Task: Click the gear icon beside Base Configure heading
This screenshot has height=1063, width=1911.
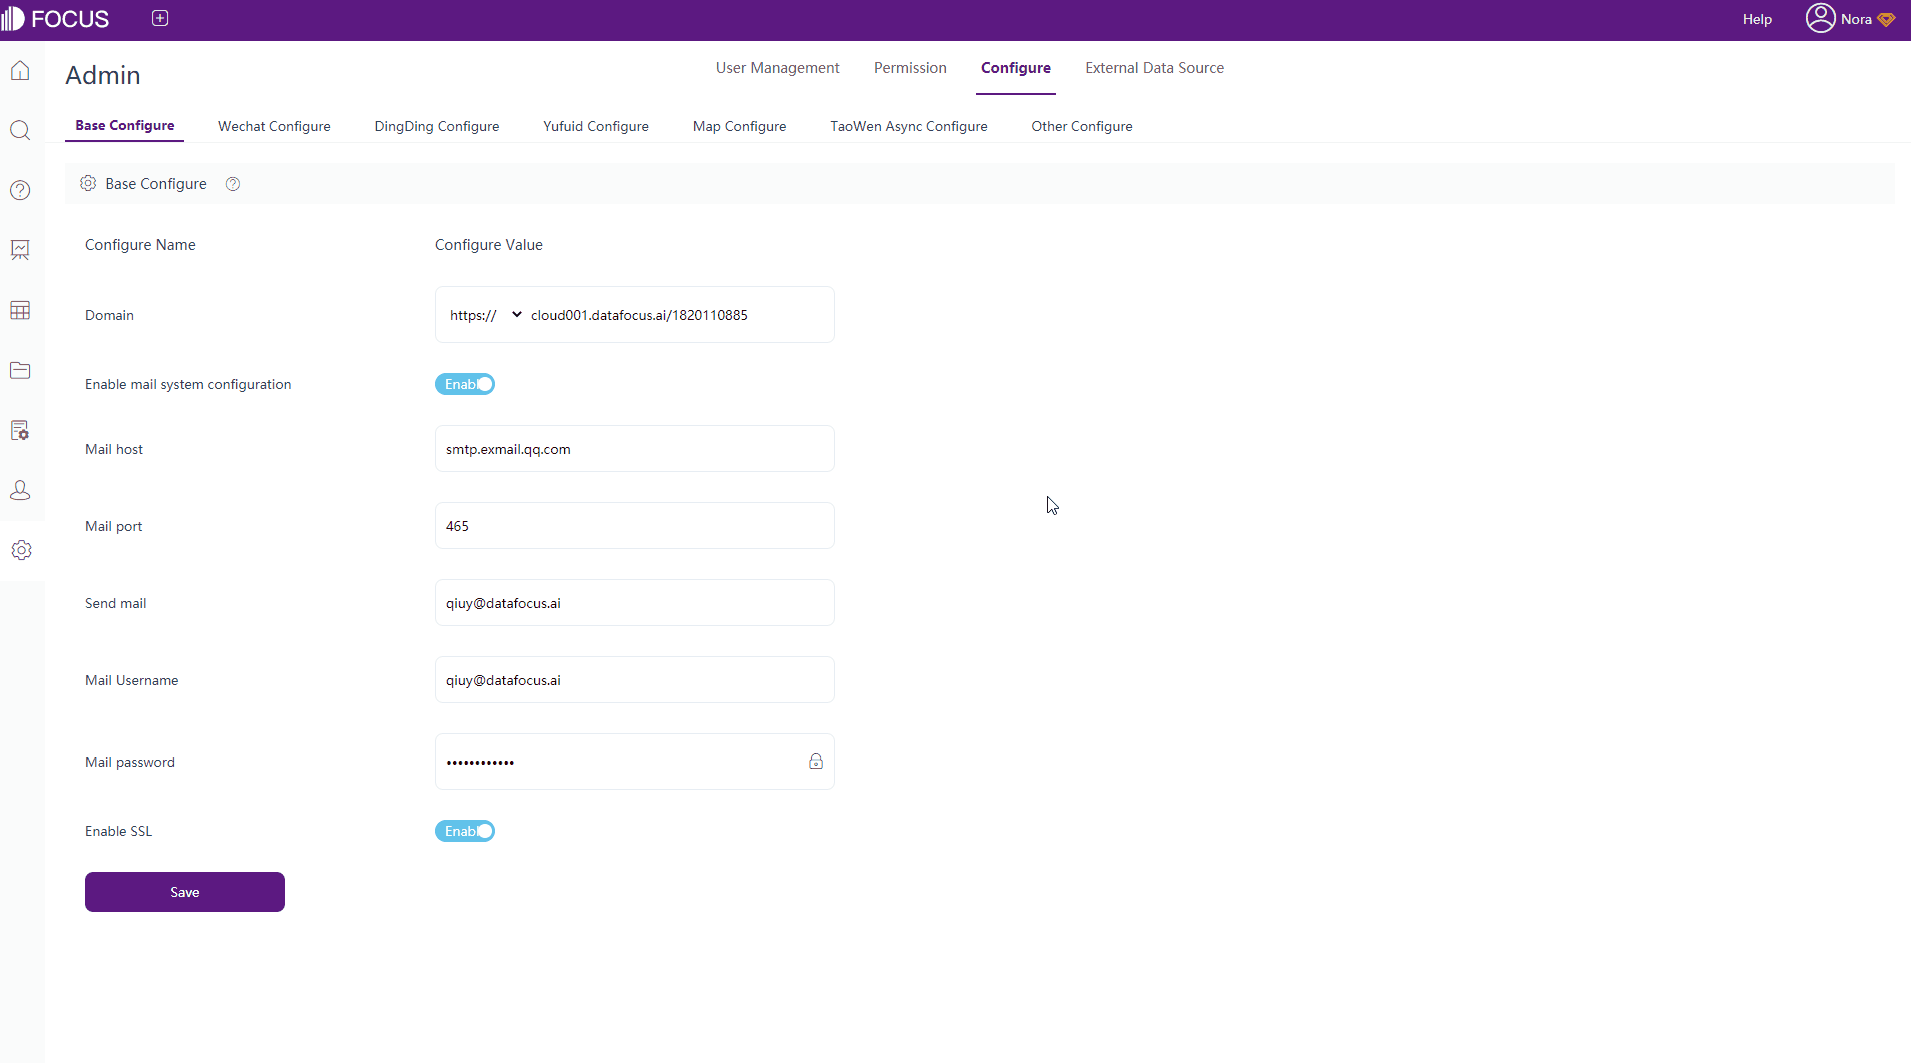Action: 88,183
